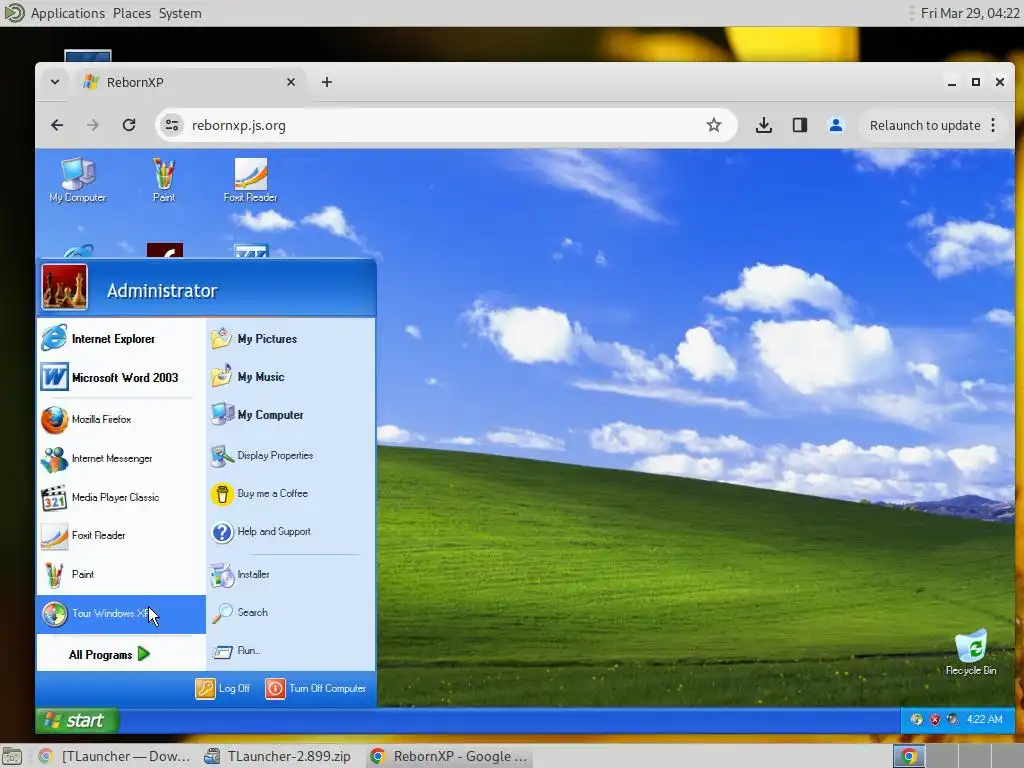Open My Pictures folder
Viewport: 1024px width, 768px height.
pos(291,338)
